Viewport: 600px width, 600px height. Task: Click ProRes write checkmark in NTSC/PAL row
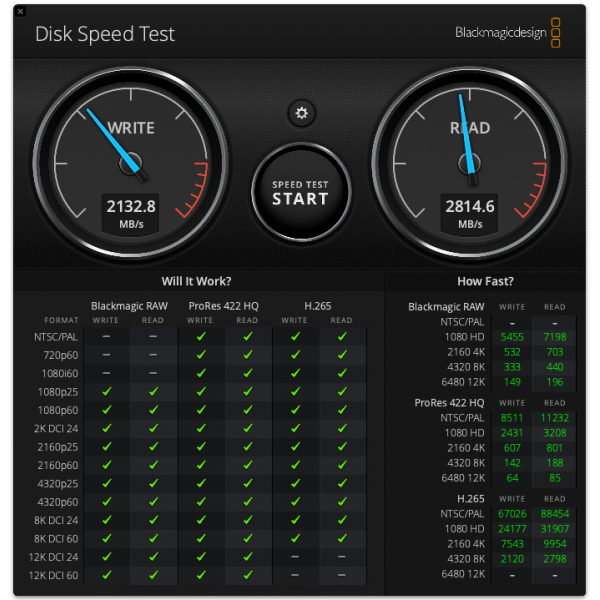click(x=201, y=336)
